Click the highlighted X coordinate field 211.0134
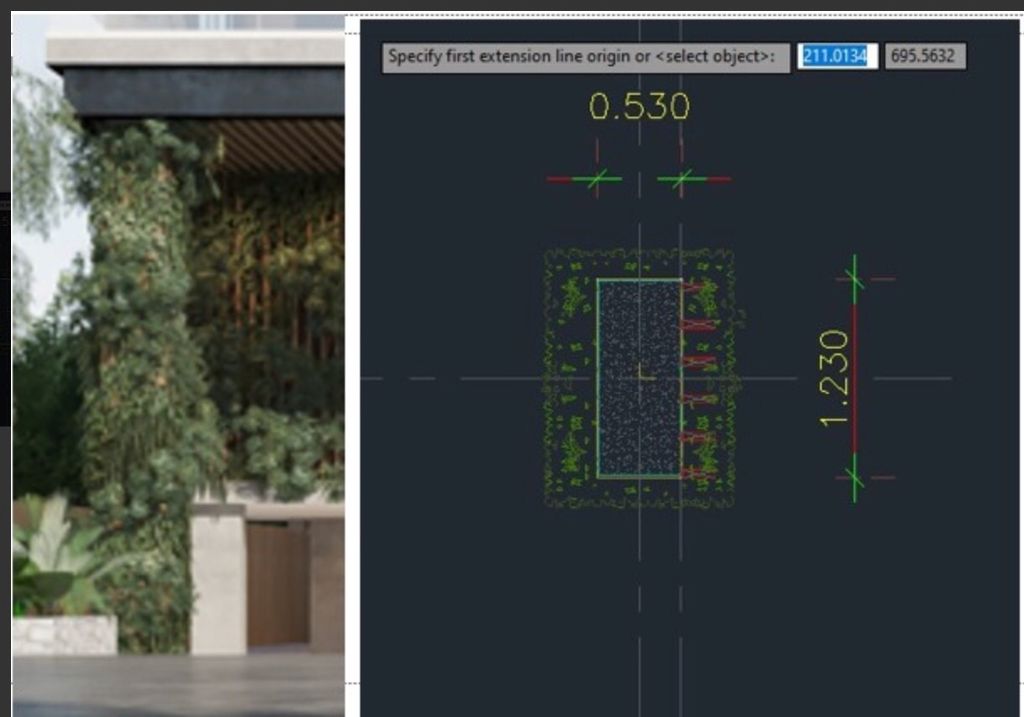 click(837, 56)
